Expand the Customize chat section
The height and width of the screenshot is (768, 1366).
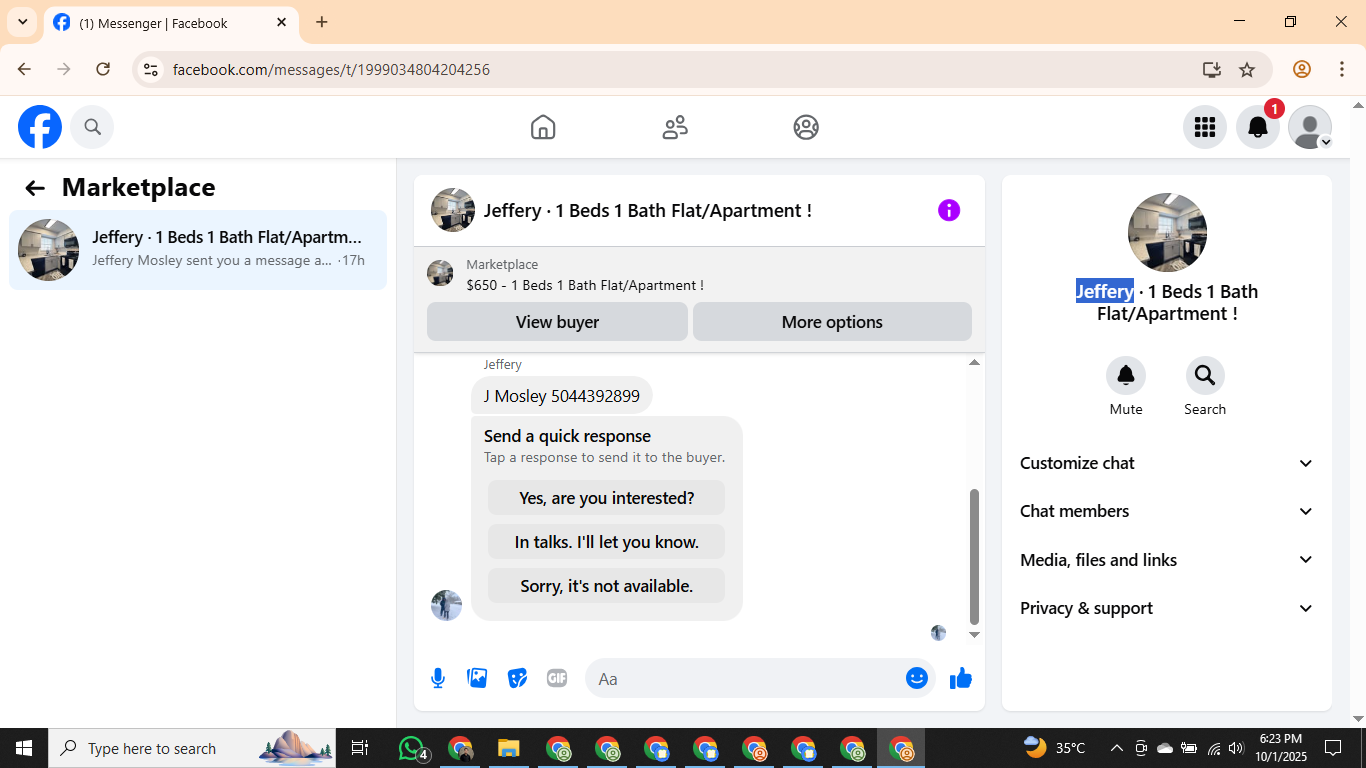(1167, 463)
